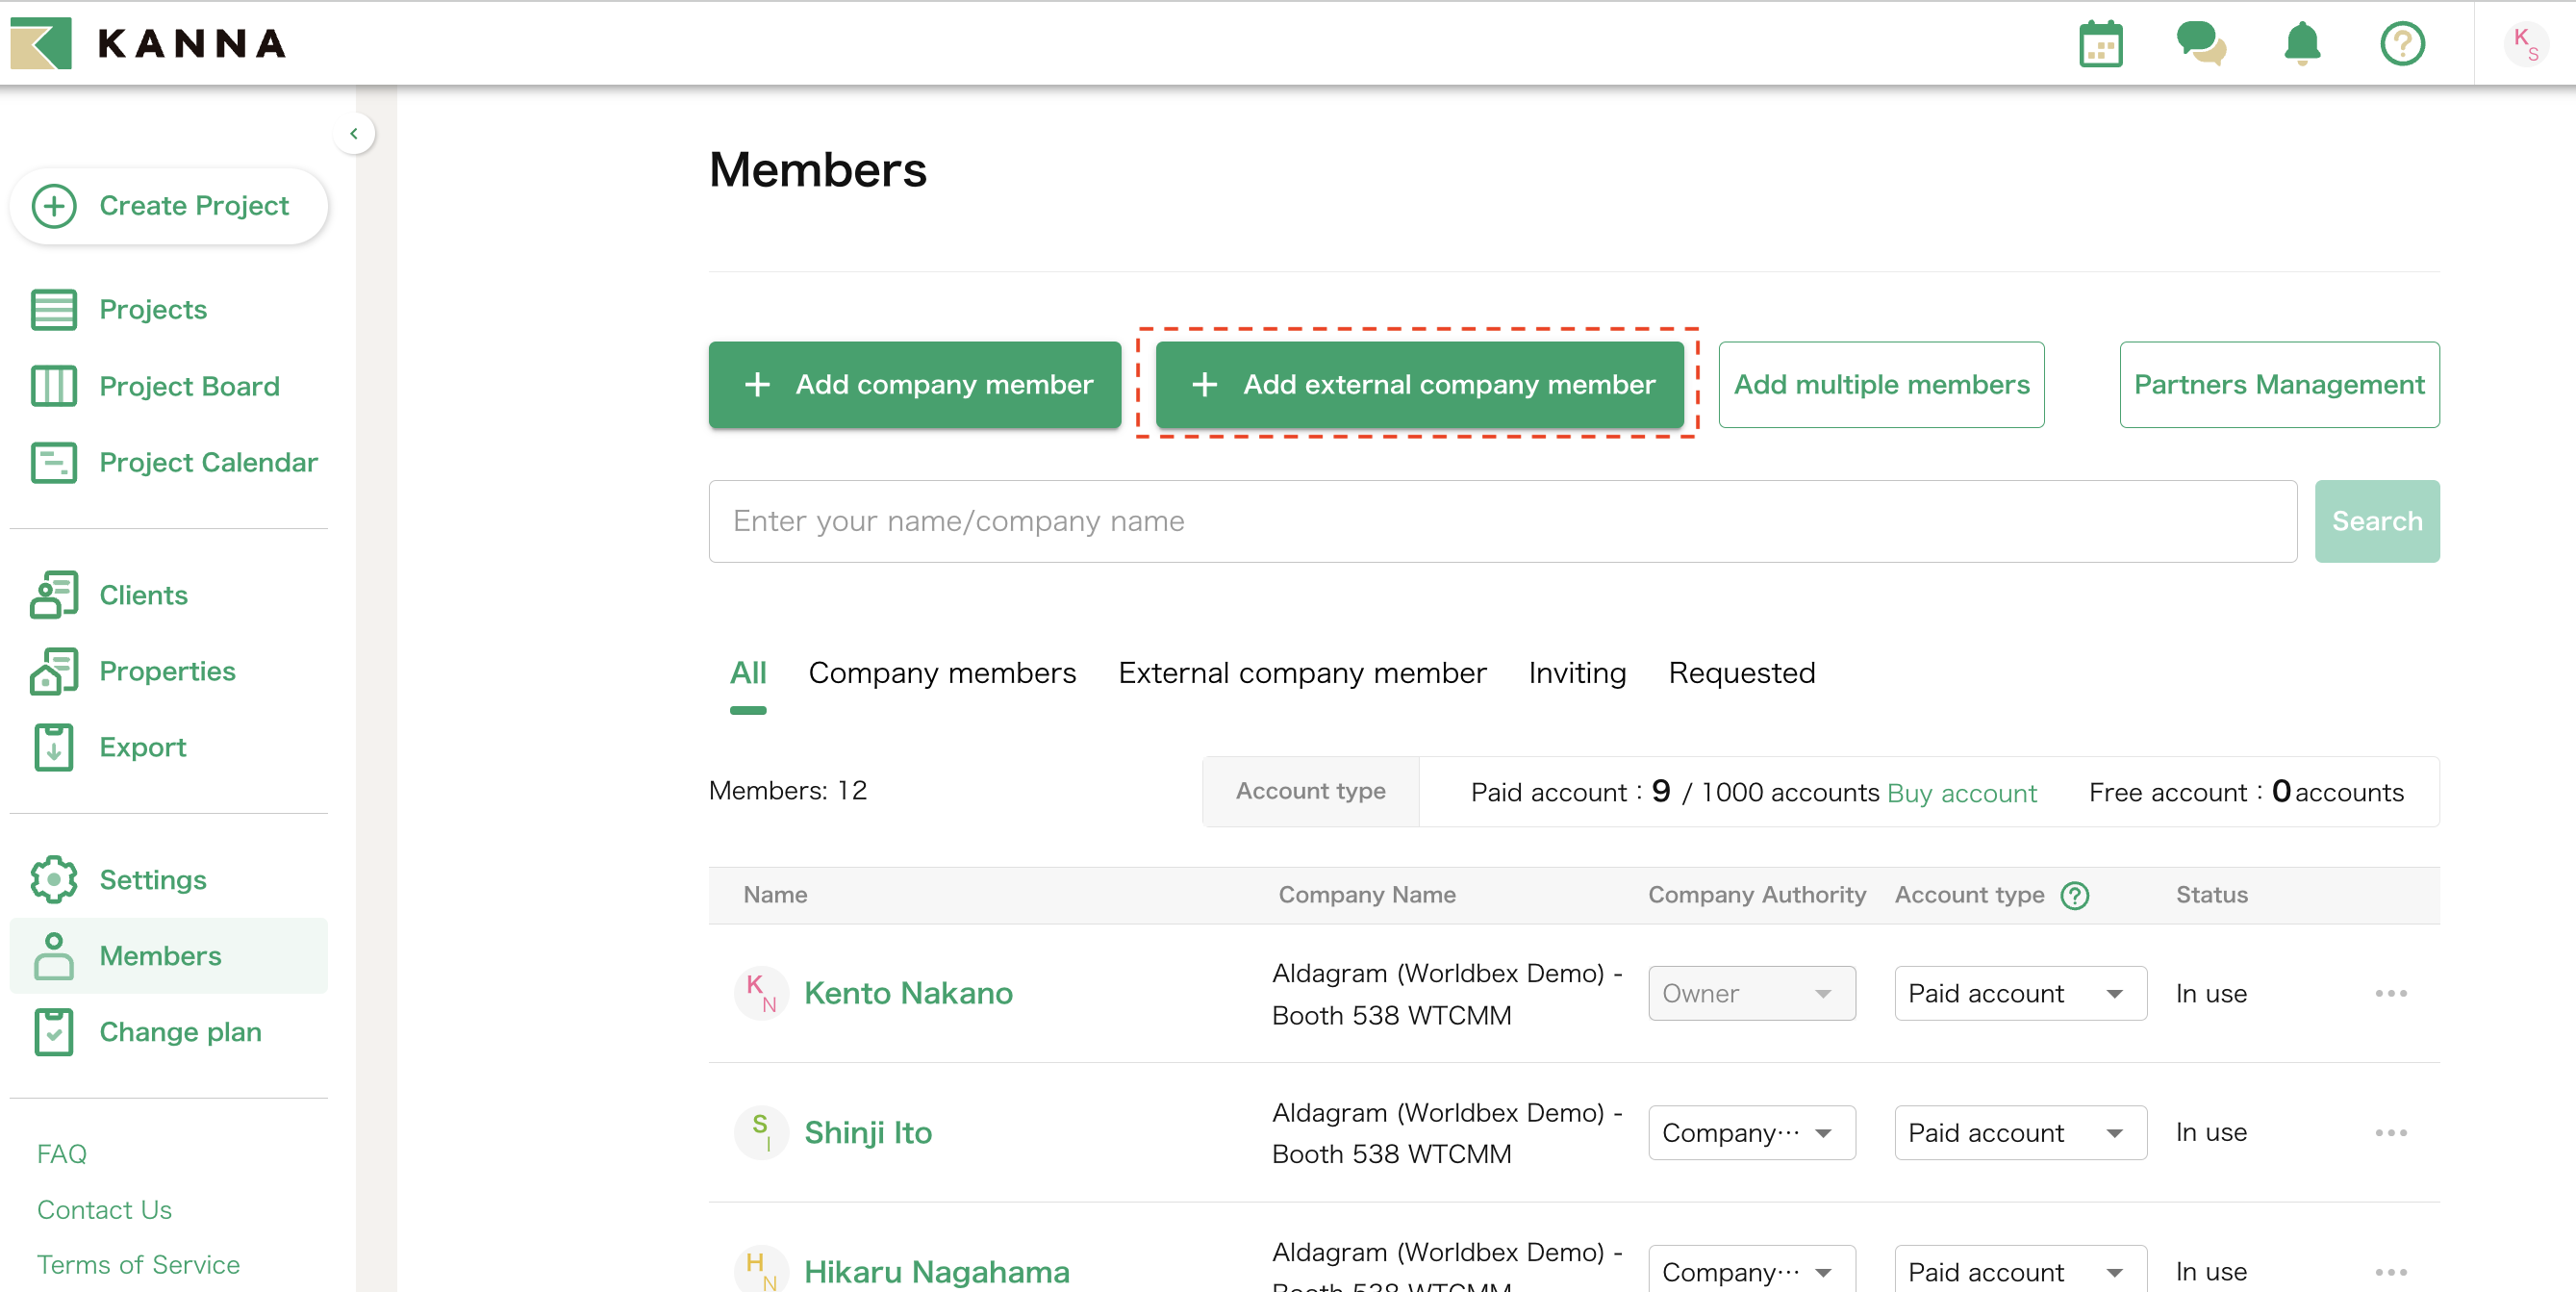Click the notifications bell icon
The width and height of the screenshot is (2576, 1292).
coord(2302,44)
